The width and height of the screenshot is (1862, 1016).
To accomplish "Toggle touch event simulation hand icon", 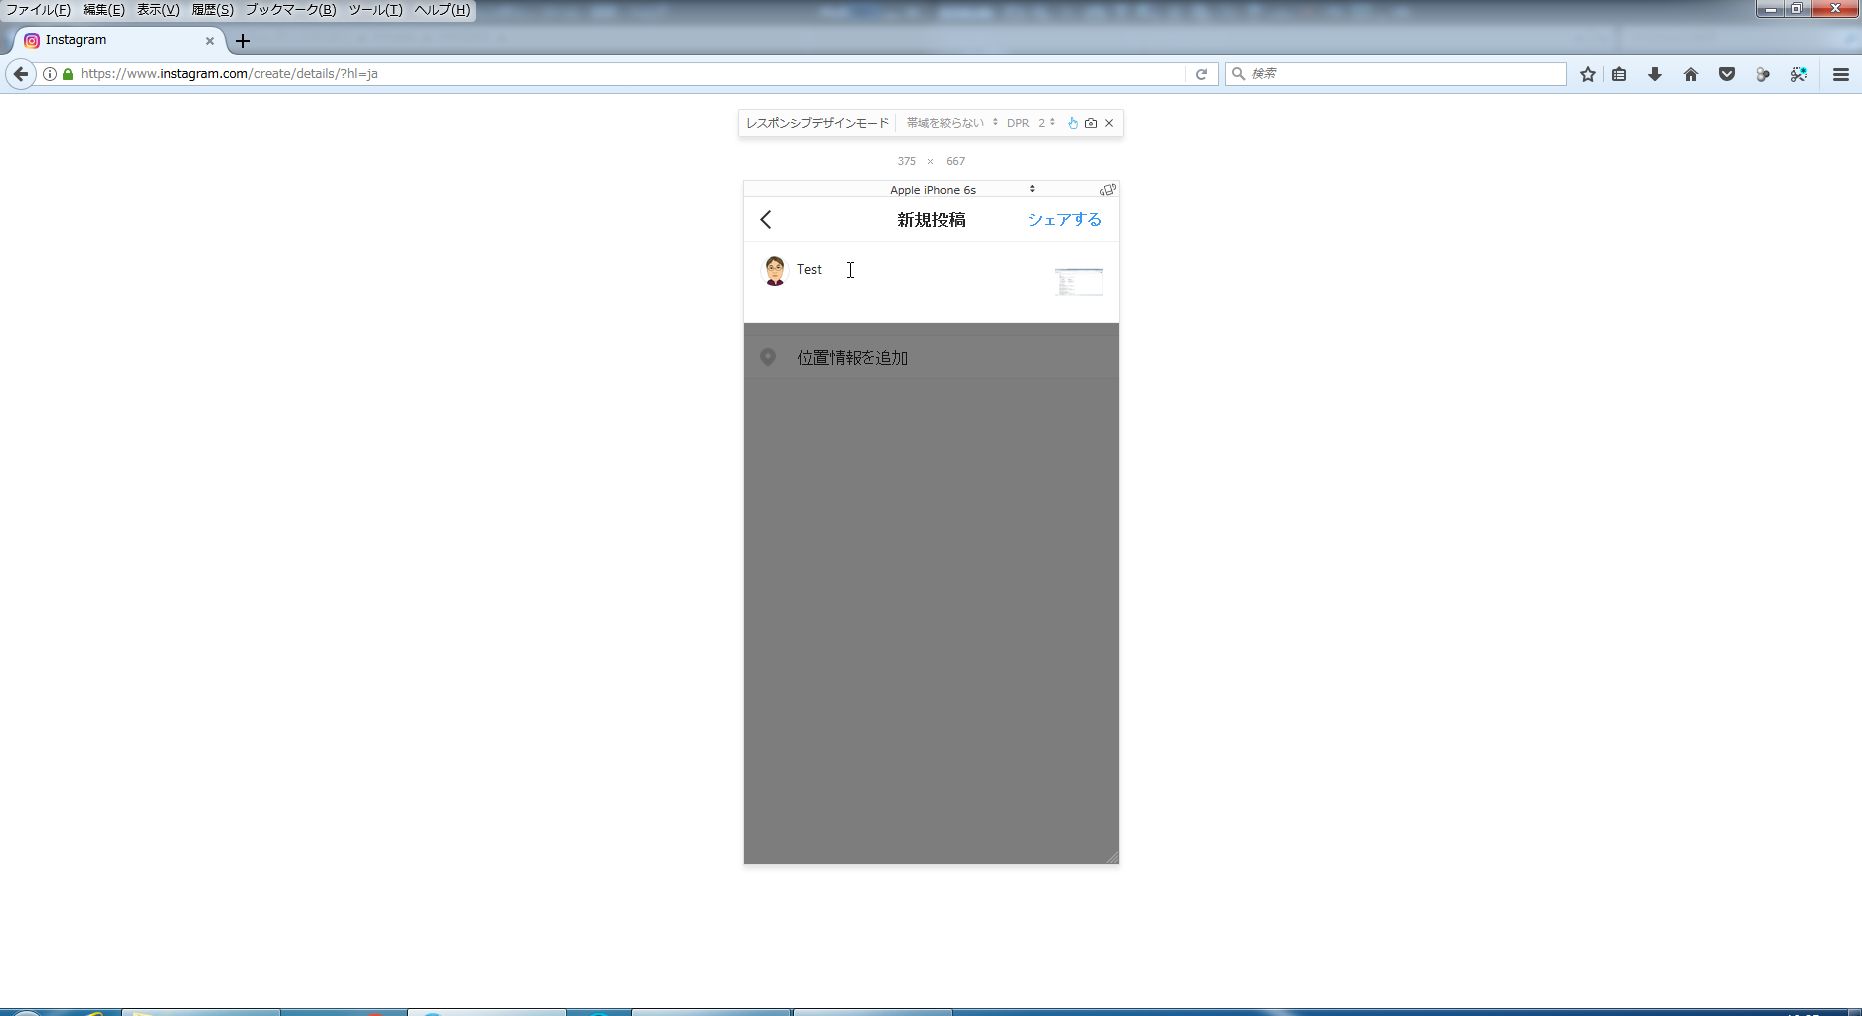I will 1073,123.
